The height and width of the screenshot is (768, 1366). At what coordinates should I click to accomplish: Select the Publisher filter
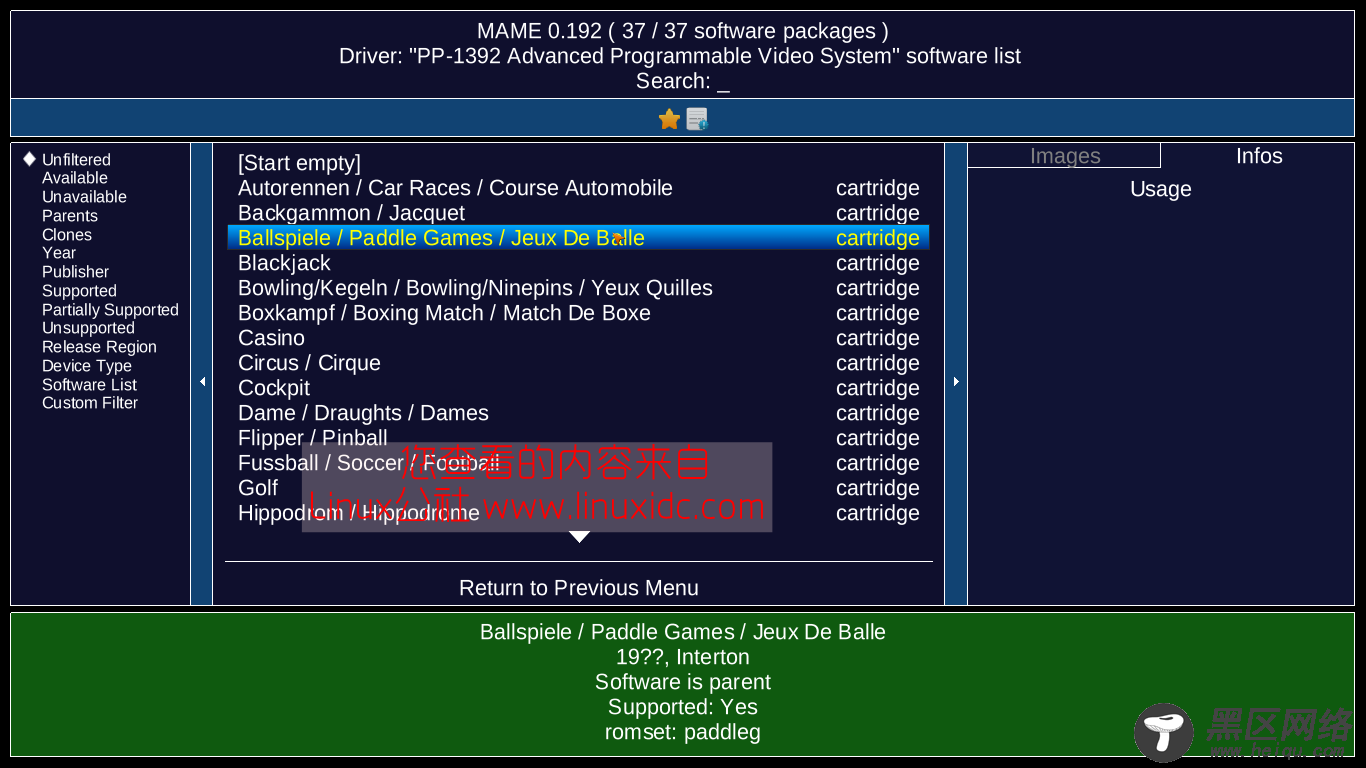75,272
